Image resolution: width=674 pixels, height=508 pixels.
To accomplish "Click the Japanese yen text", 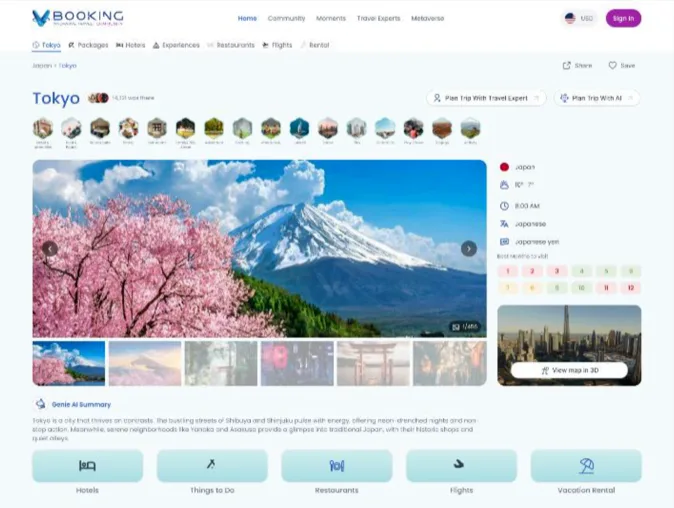I will click(x=537, y=242).
